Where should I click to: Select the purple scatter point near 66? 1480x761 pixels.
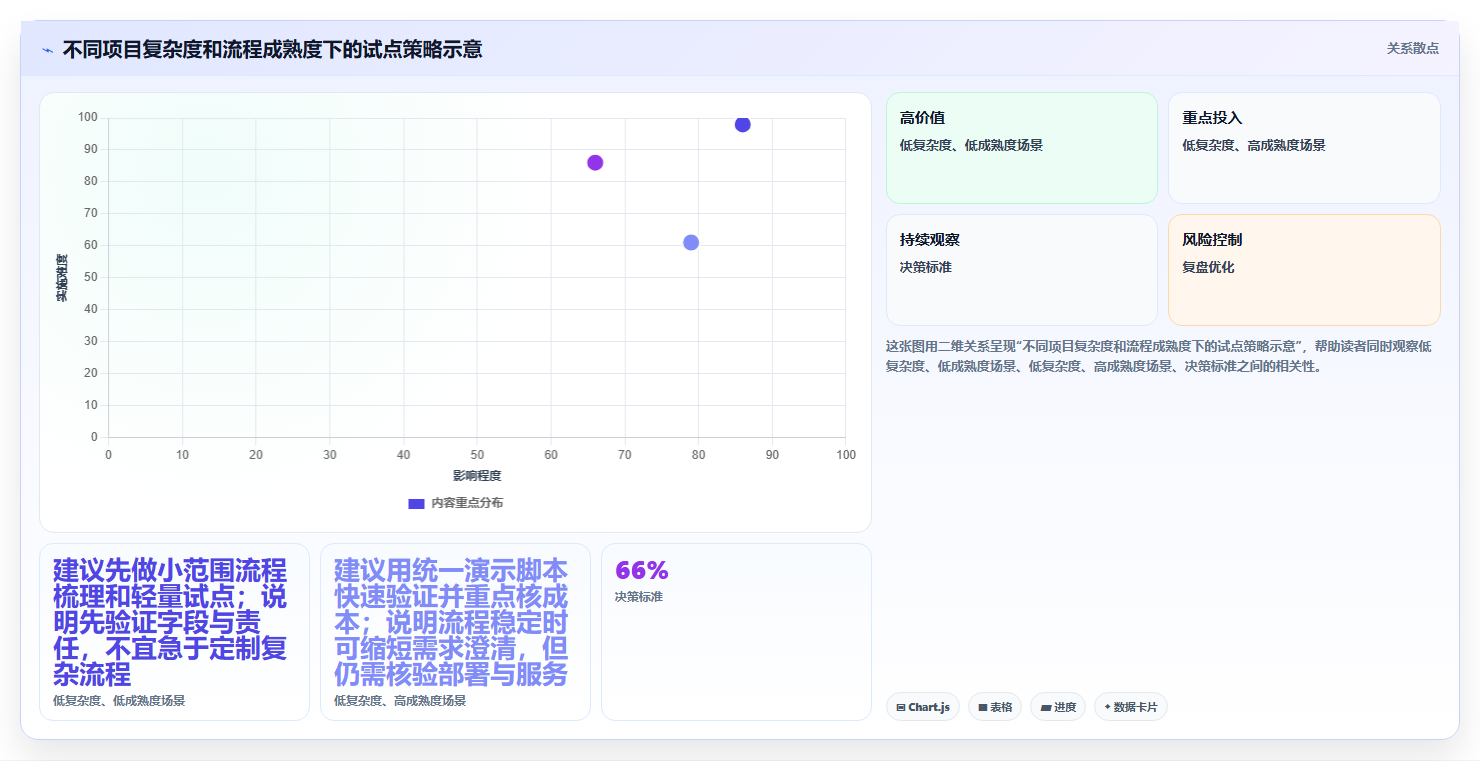click(595, 162)
